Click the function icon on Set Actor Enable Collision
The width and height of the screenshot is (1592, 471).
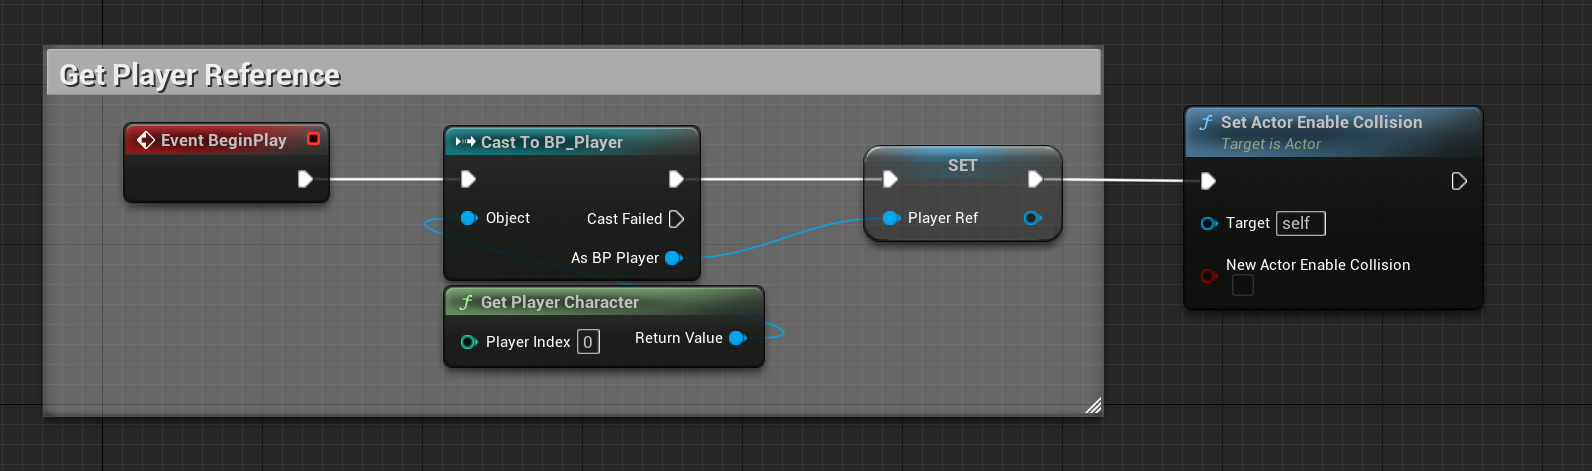(1206, 122)
